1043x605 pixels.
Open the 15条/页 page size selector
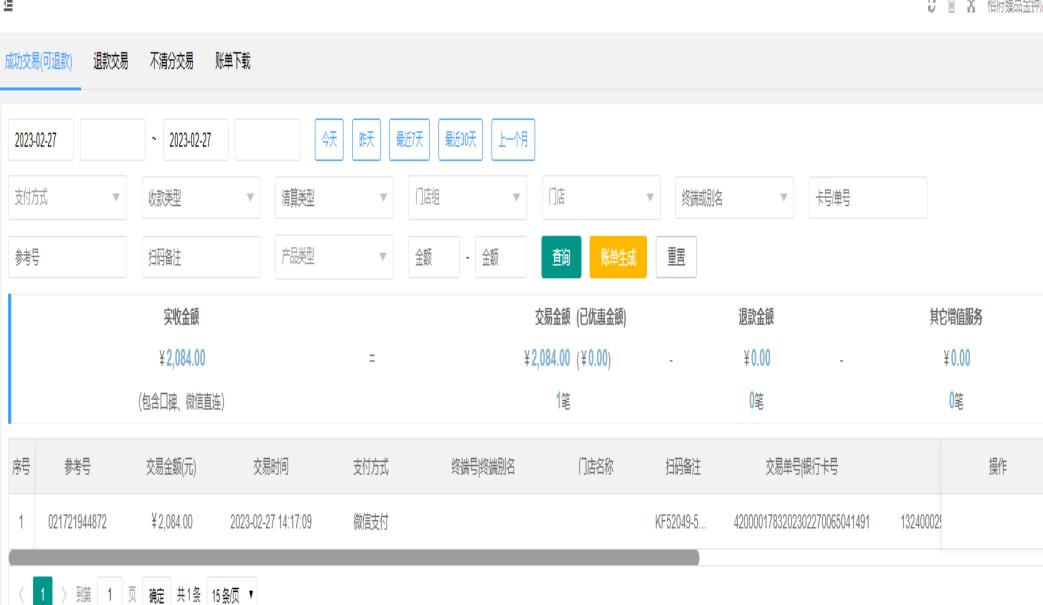(232, 595)
